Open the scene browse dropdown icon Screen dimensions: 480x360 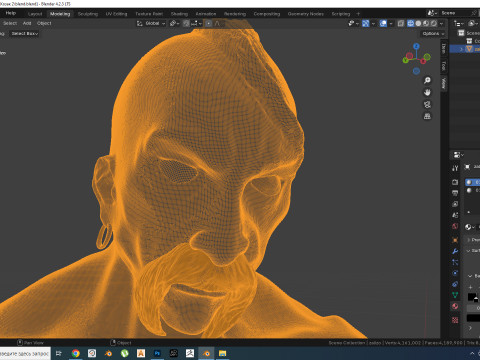click(432, 13)
